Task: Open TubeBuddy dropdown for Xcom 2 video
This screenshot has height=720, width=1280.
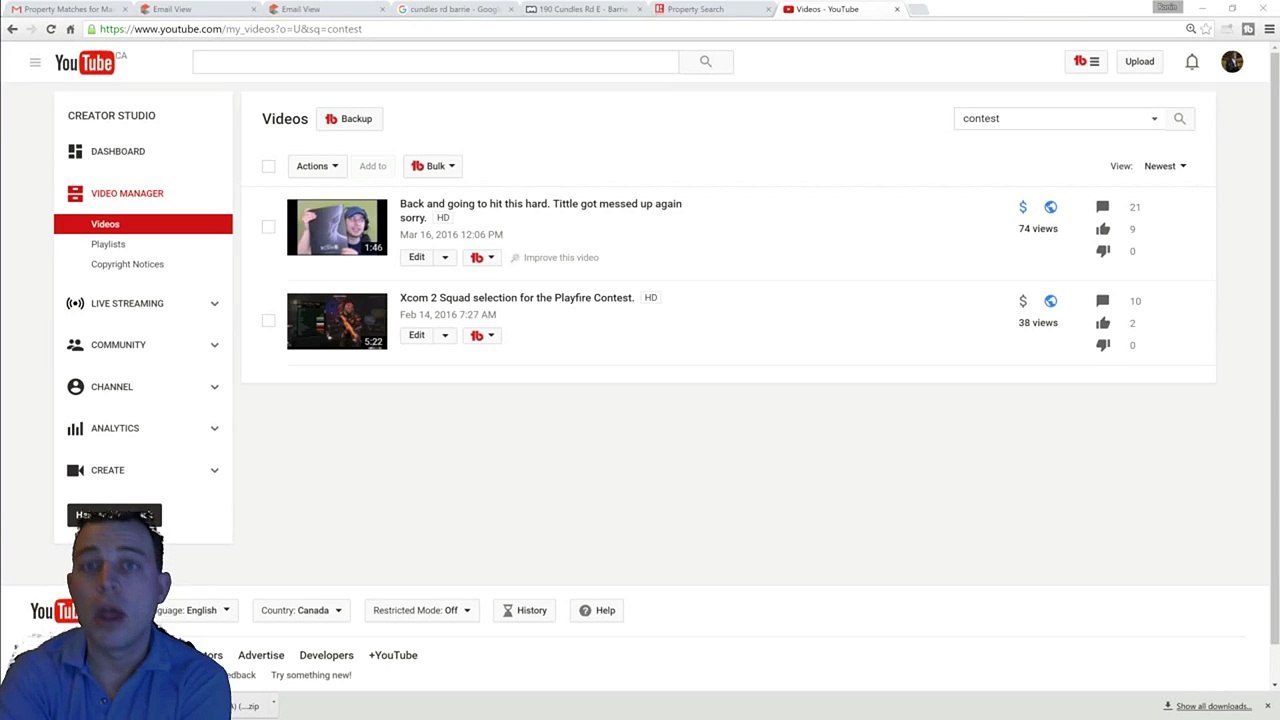Action: tap(482, 336)
